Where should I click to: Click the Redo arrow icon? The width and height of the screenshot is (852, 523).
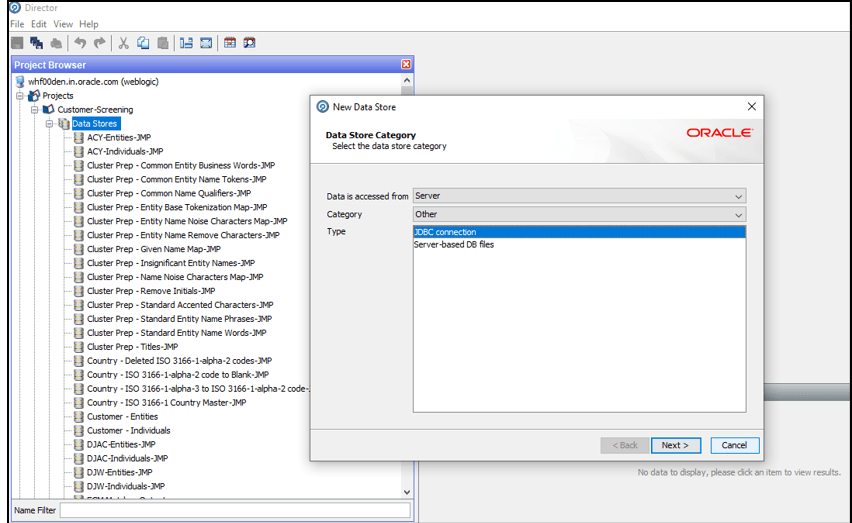(x=99, y=43)
